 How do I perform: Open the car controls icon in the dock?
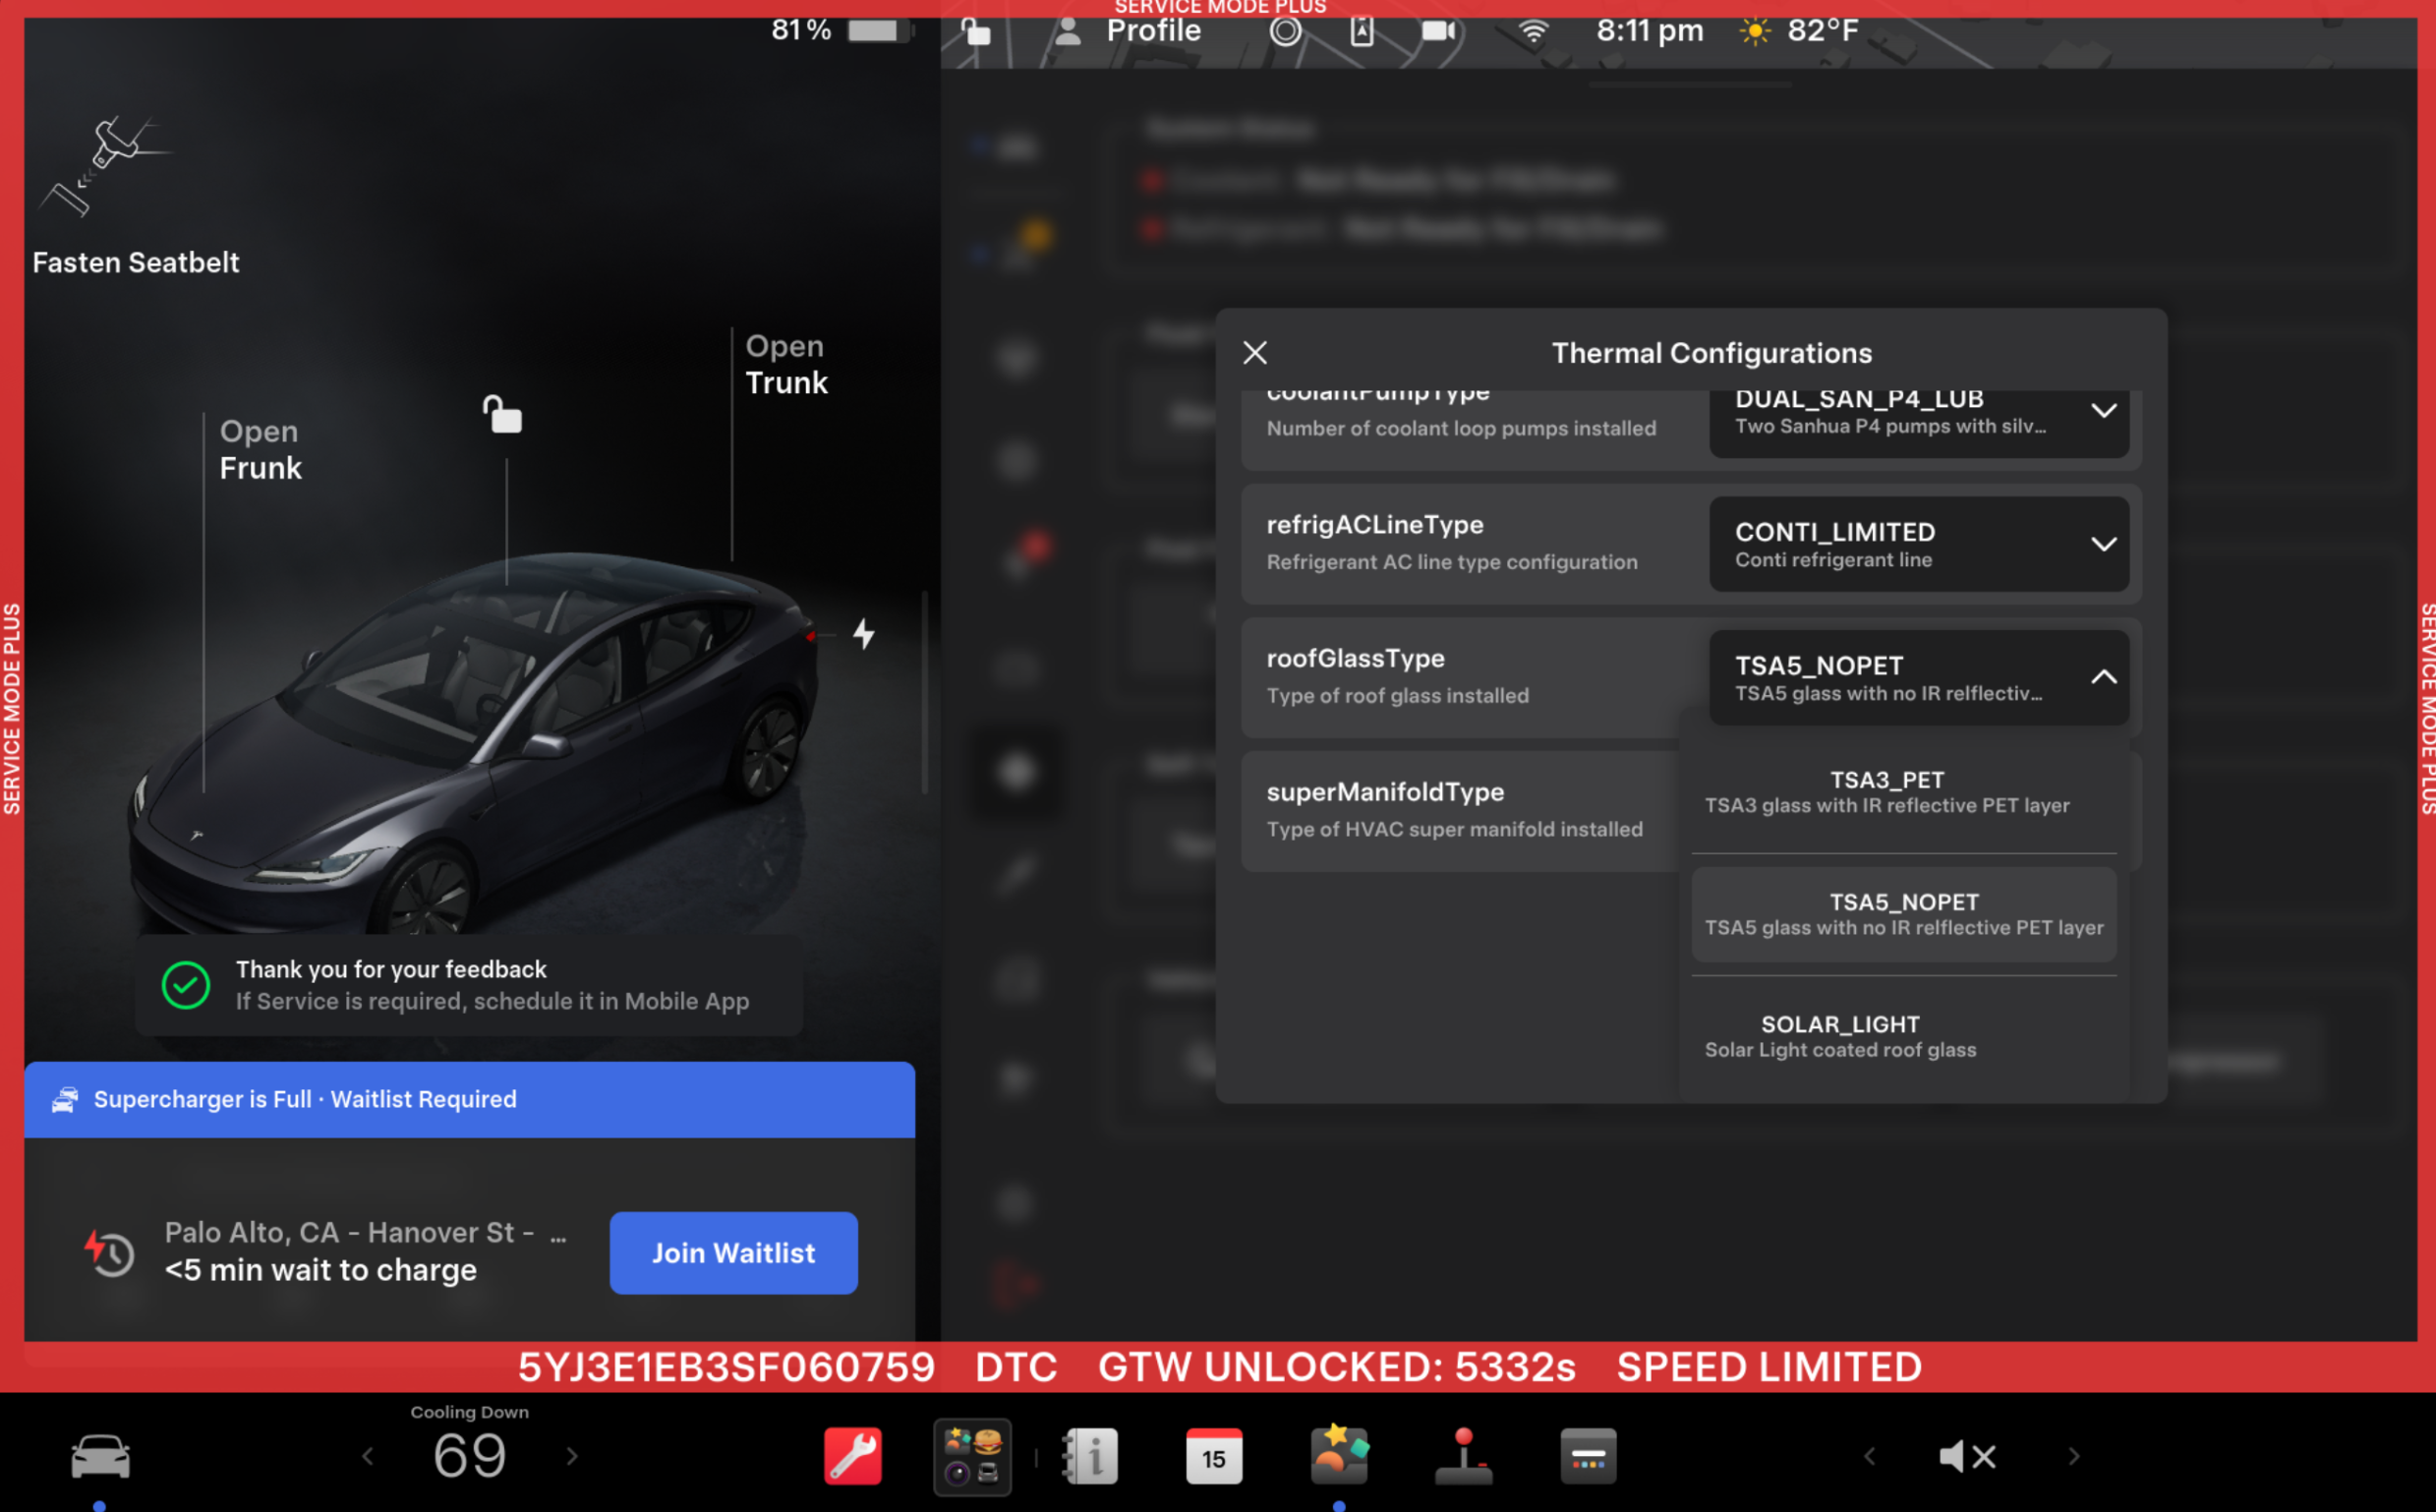[x=100, y=1456]
